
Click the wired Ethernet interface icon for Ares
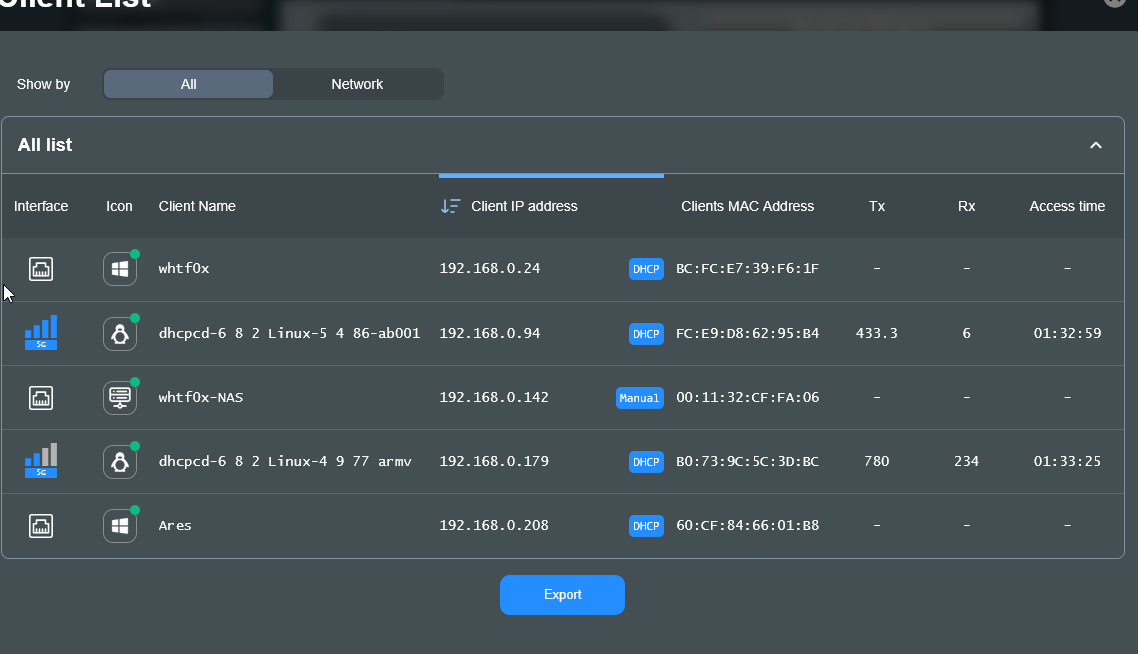point(41,525)
